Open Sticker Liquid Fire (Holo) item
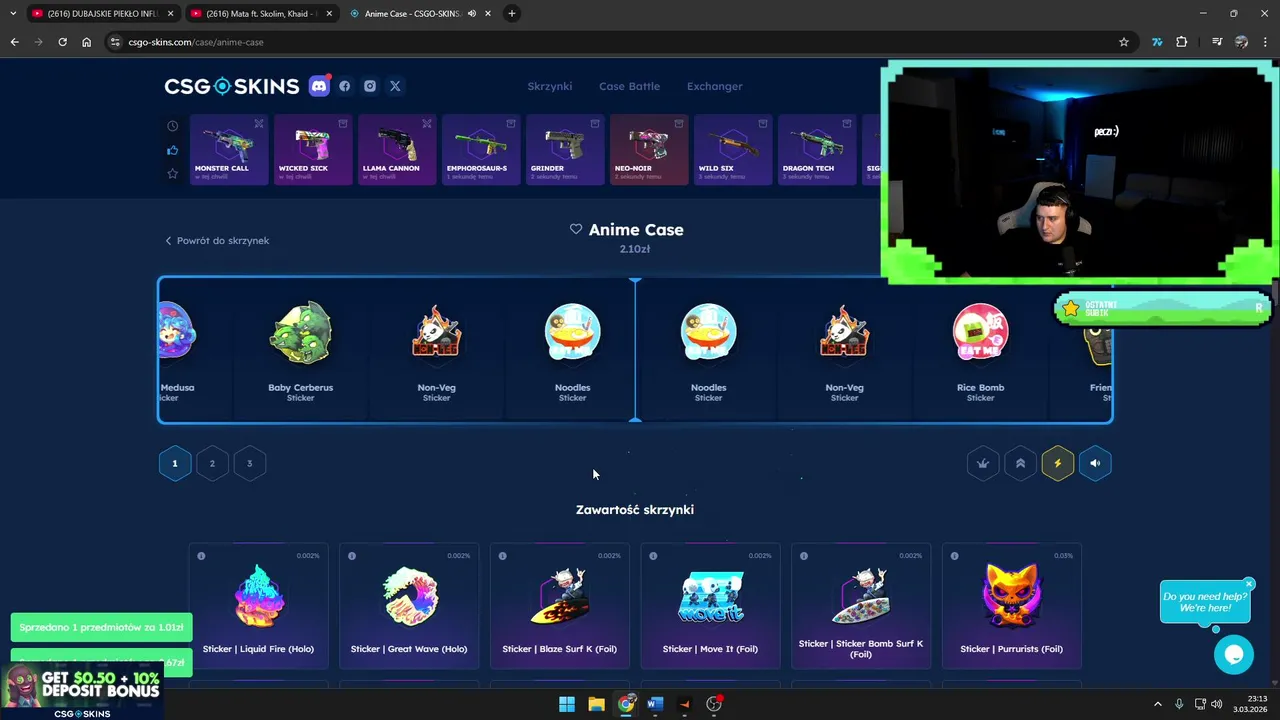Viewport: 1280px width, 720px height. coord(258,606)
